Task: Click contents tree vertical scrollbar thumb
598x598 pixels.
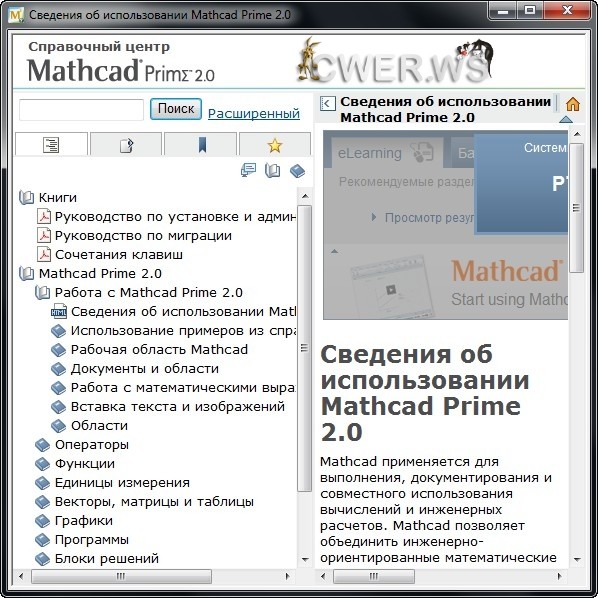Action: pos(304,348)
